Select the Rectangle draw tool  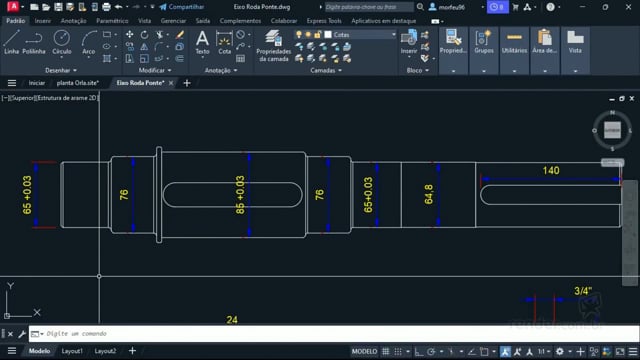pyautogui.click(x=107, y=35)
